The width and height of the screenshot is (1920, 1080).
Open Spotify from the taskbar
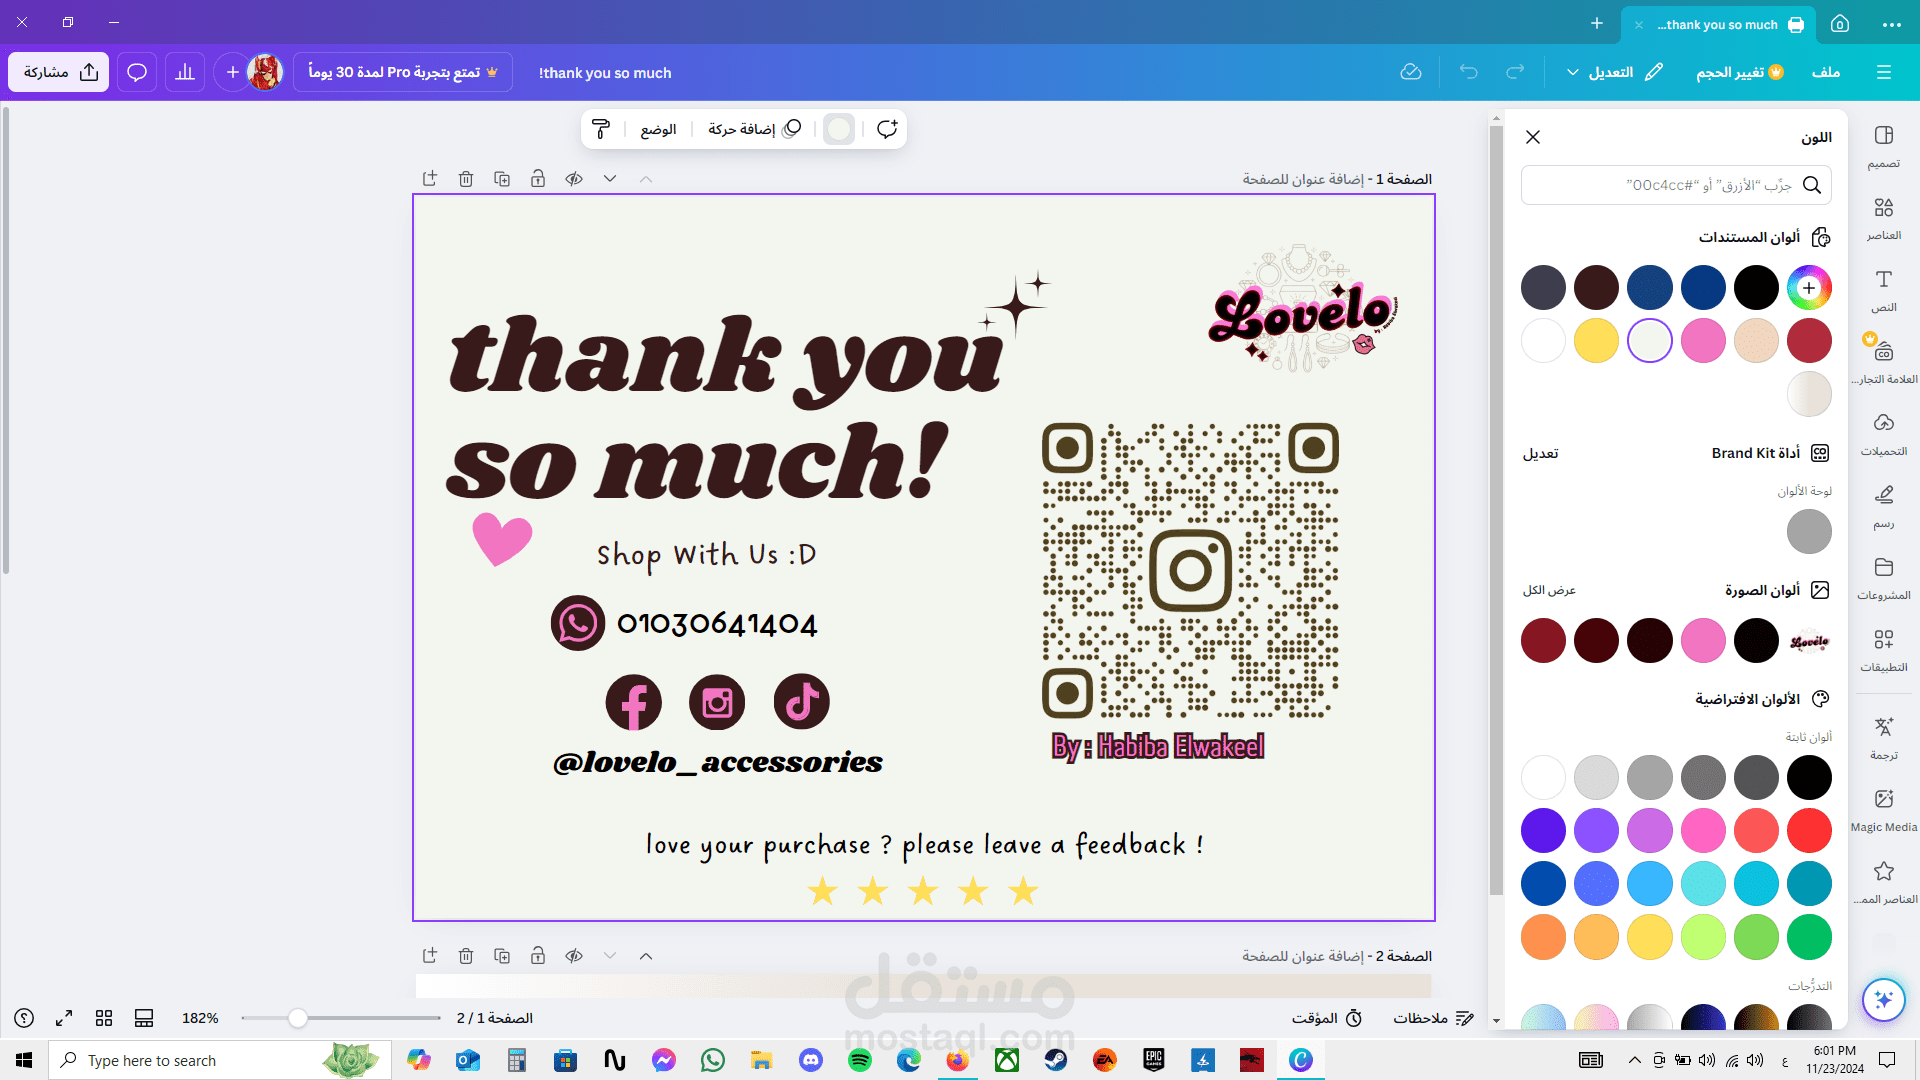pos(860,1060)
